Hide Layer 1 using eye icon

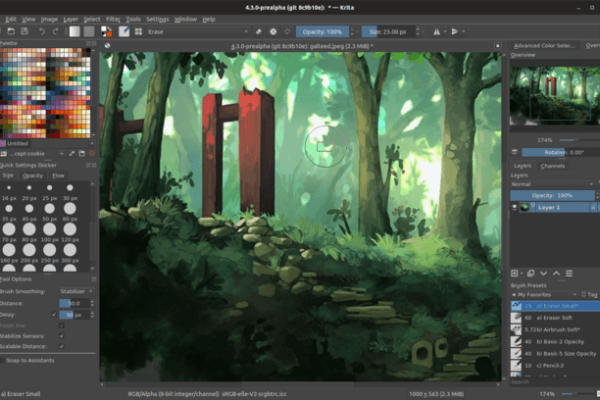(514, 207)
